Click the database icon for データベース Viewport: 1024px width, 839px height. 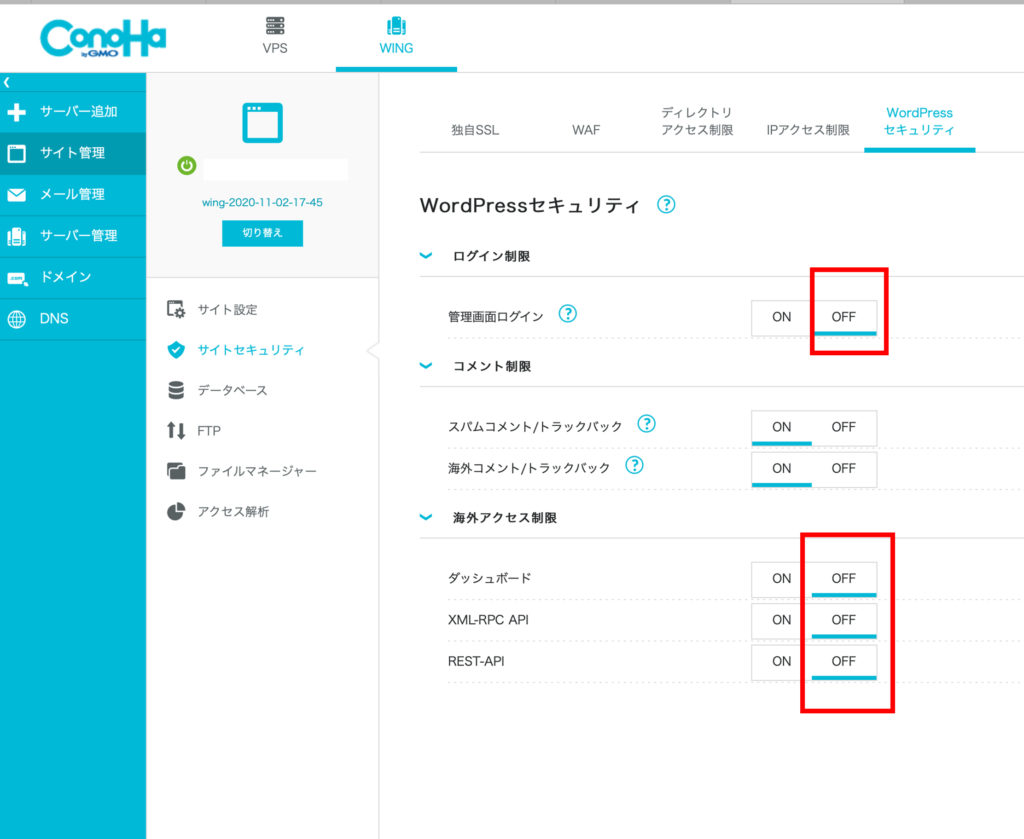[176, 390]
